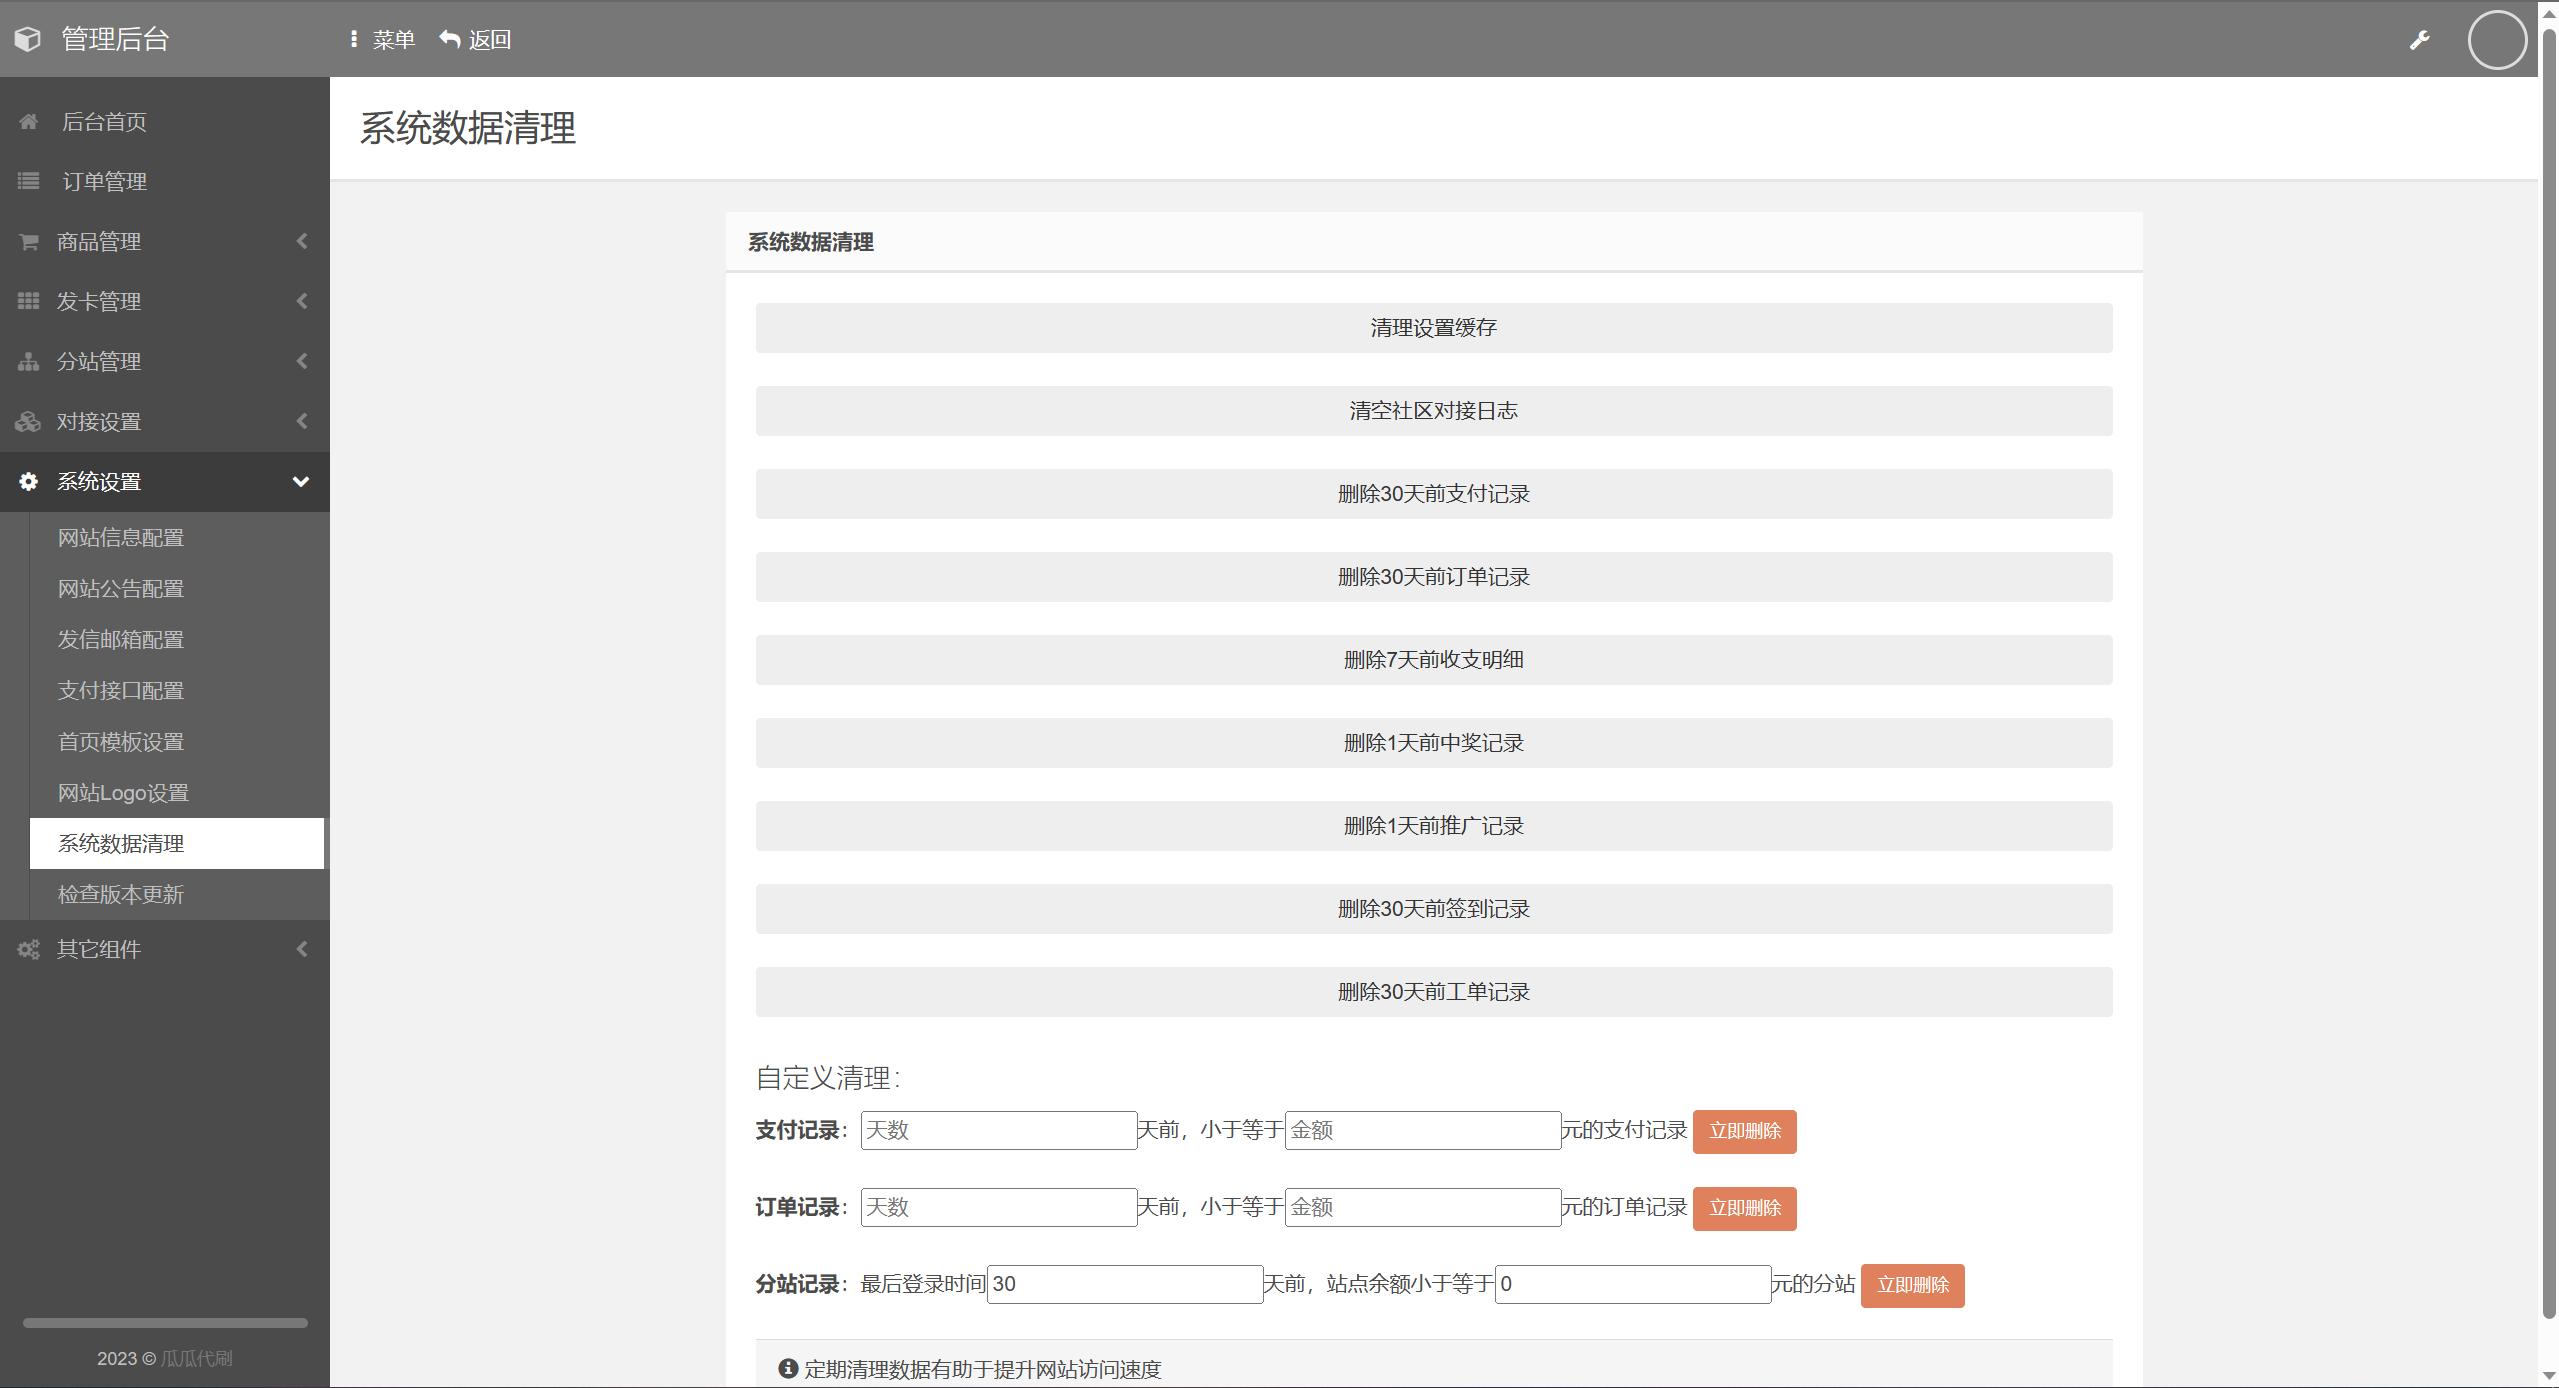Click the gear icon for 系统设置

click(28, 482)
